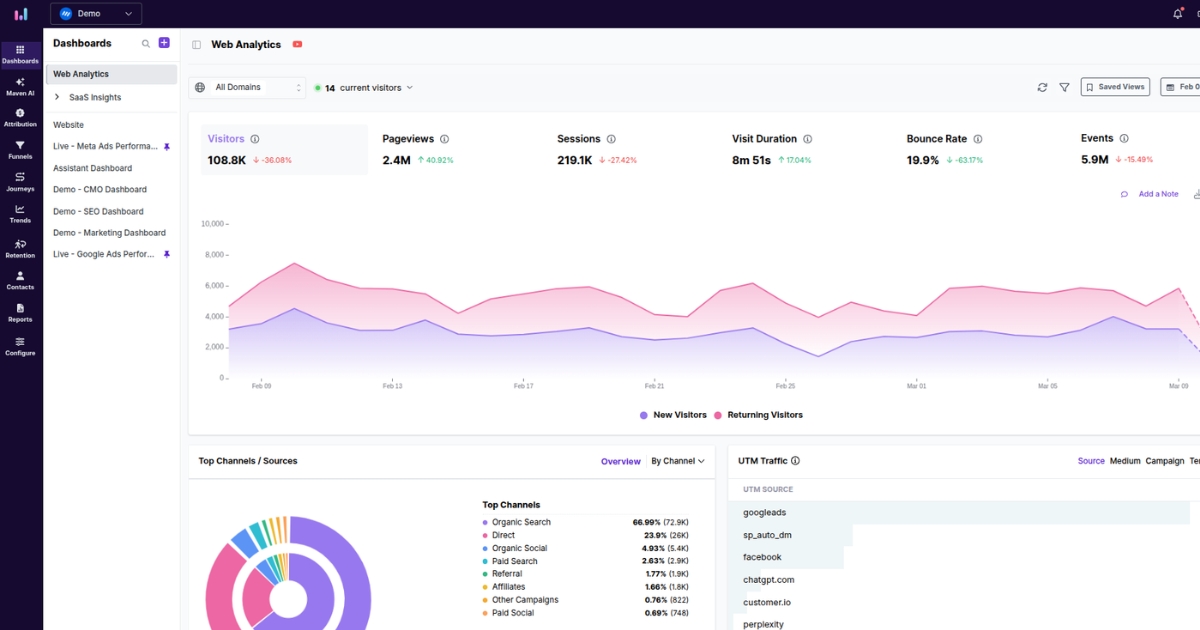Screen dimensions: 1200x630
Task: Open Saved Views
Action: pyautogui.click(x=1114, y=87)
